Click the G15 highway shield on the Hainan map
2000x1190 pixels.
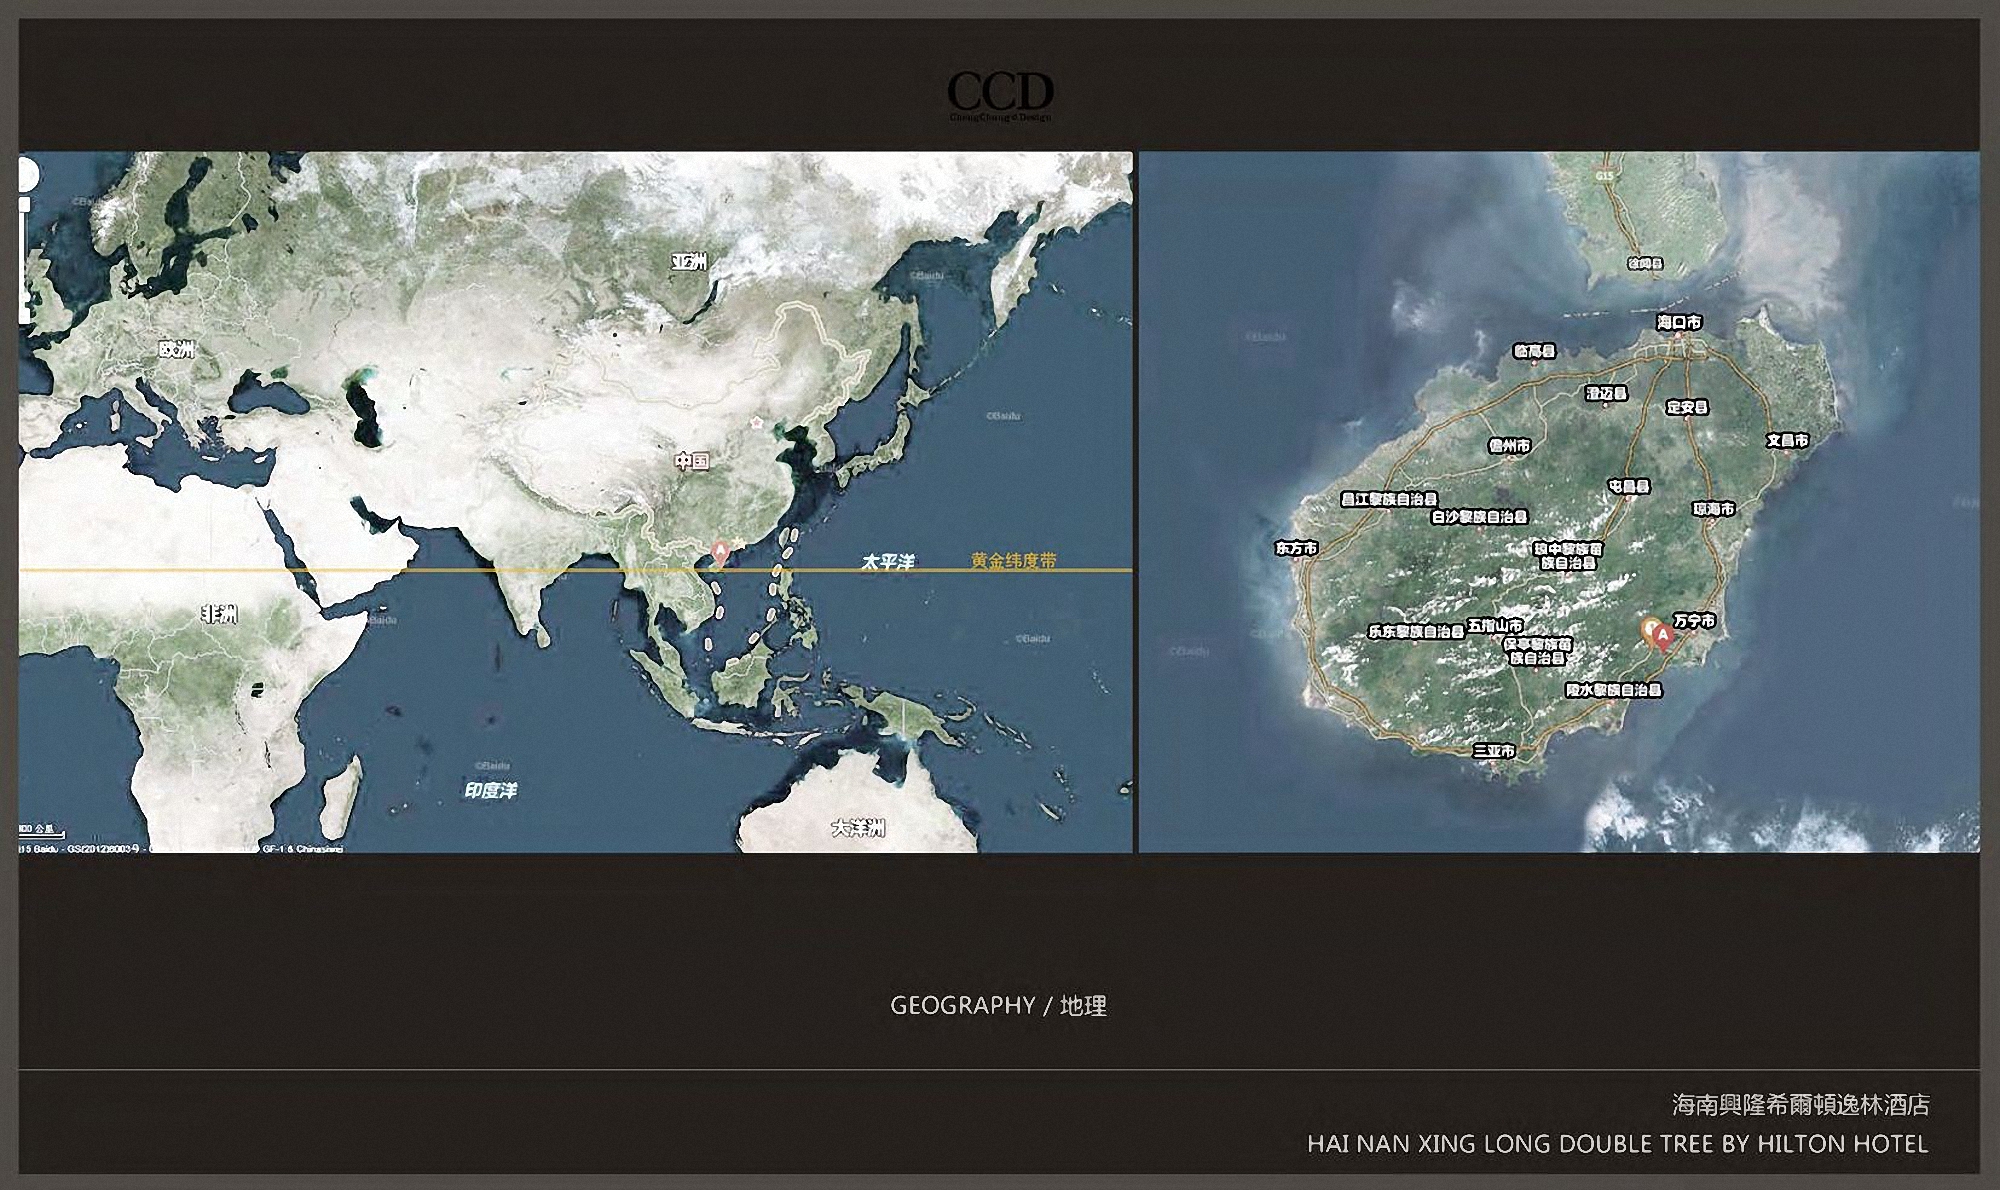pos(1604,176)
